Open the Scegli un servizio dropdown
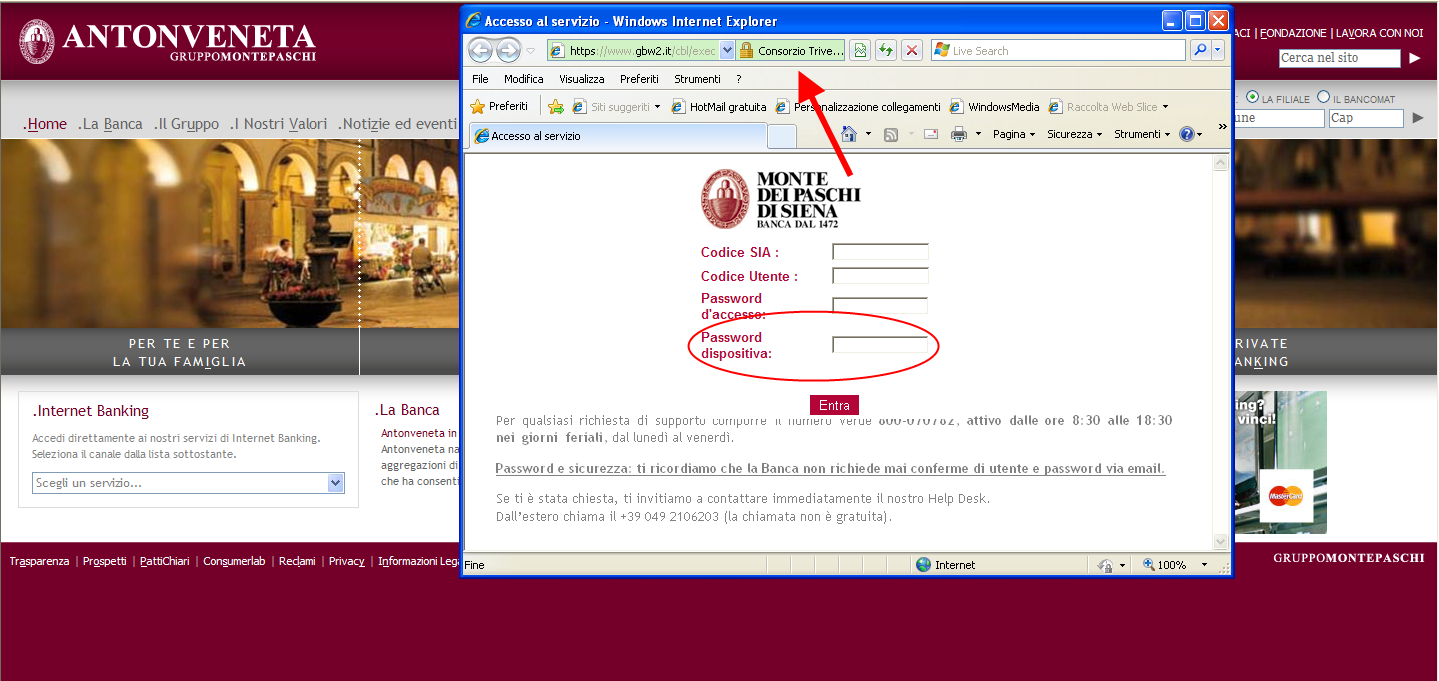The width and height of the screenshot is (1439, 681). coord(189,483)
